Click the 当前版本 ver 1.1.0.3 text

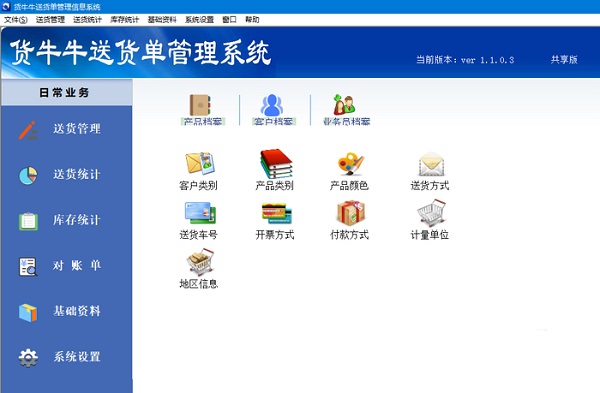[x=465, y=60]
